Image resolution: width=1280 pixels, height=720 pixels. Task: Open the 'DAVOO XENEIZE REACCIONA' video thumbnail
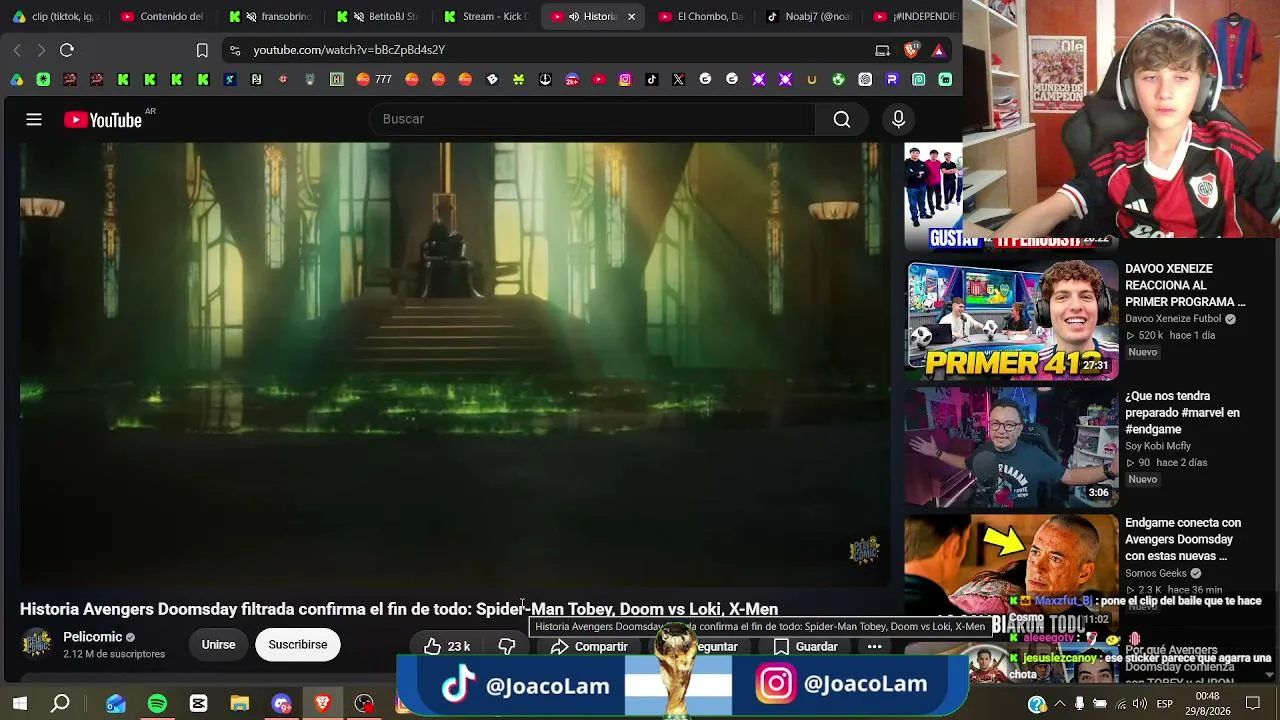click(x=1012, y=320)
